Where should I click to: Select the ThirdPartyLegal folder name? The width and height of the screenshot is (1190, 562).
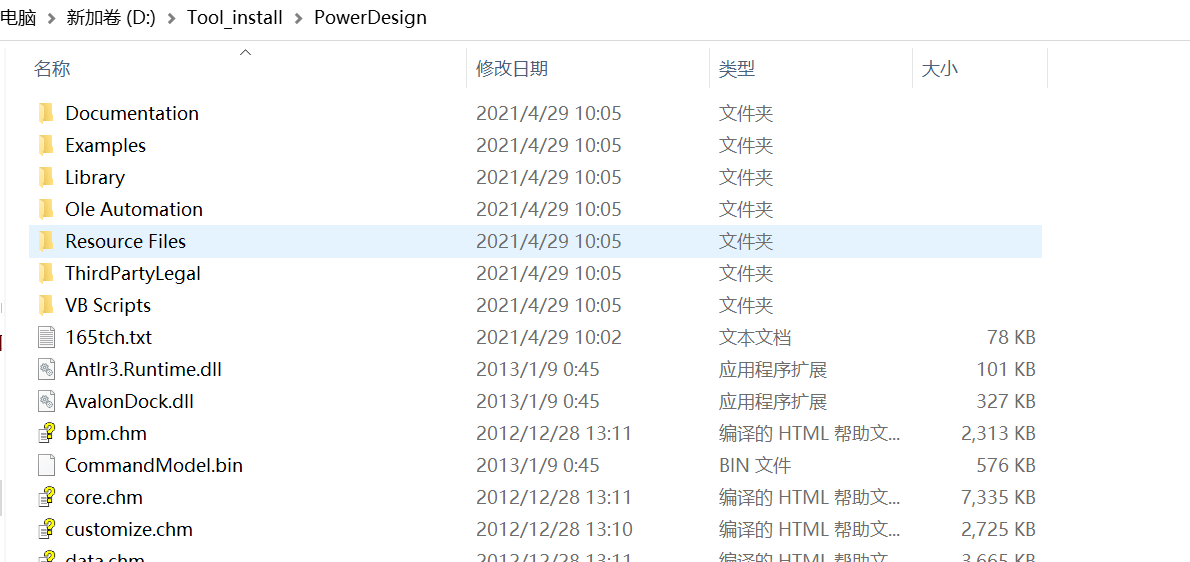point(133,273)
